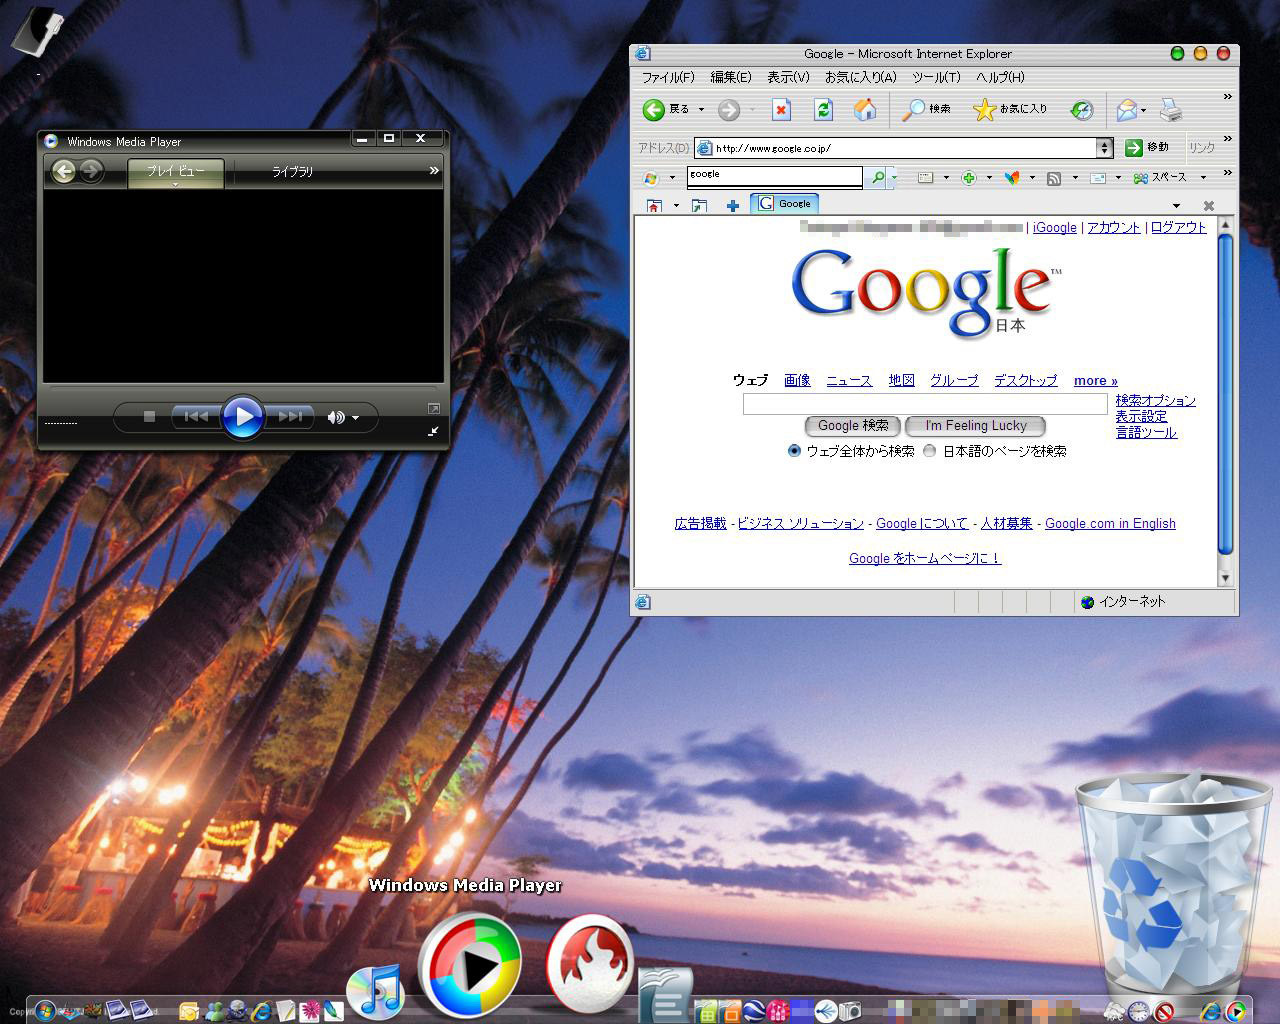Screen dimensions: 1280x1024
Task: Open the お気に入り favorites star
Action: (x=1010, y=109)
